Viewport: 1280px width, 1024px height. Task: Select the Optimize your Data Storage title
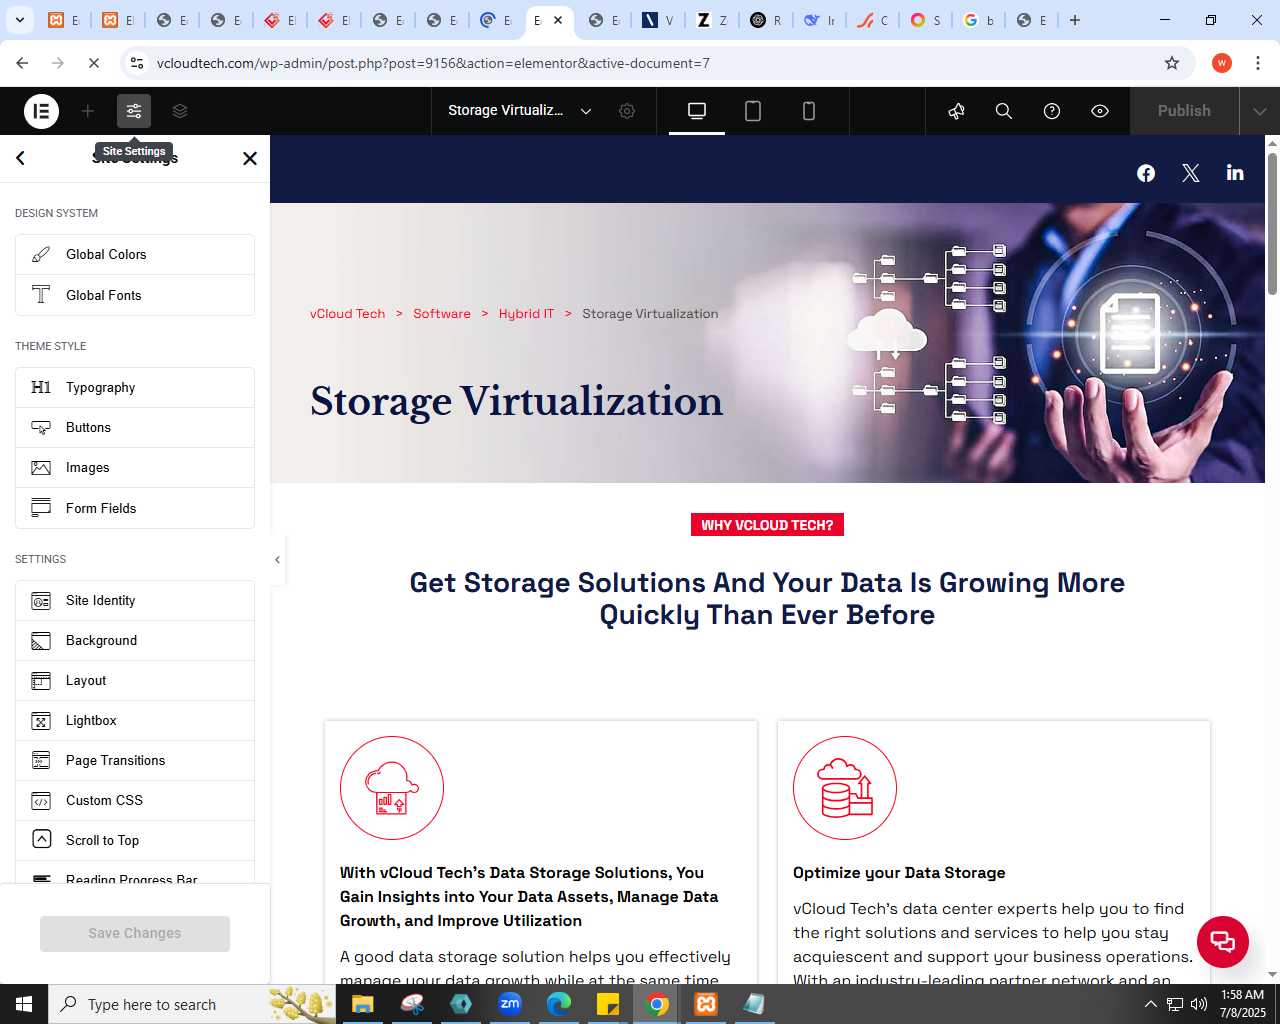tap(899, 873)
